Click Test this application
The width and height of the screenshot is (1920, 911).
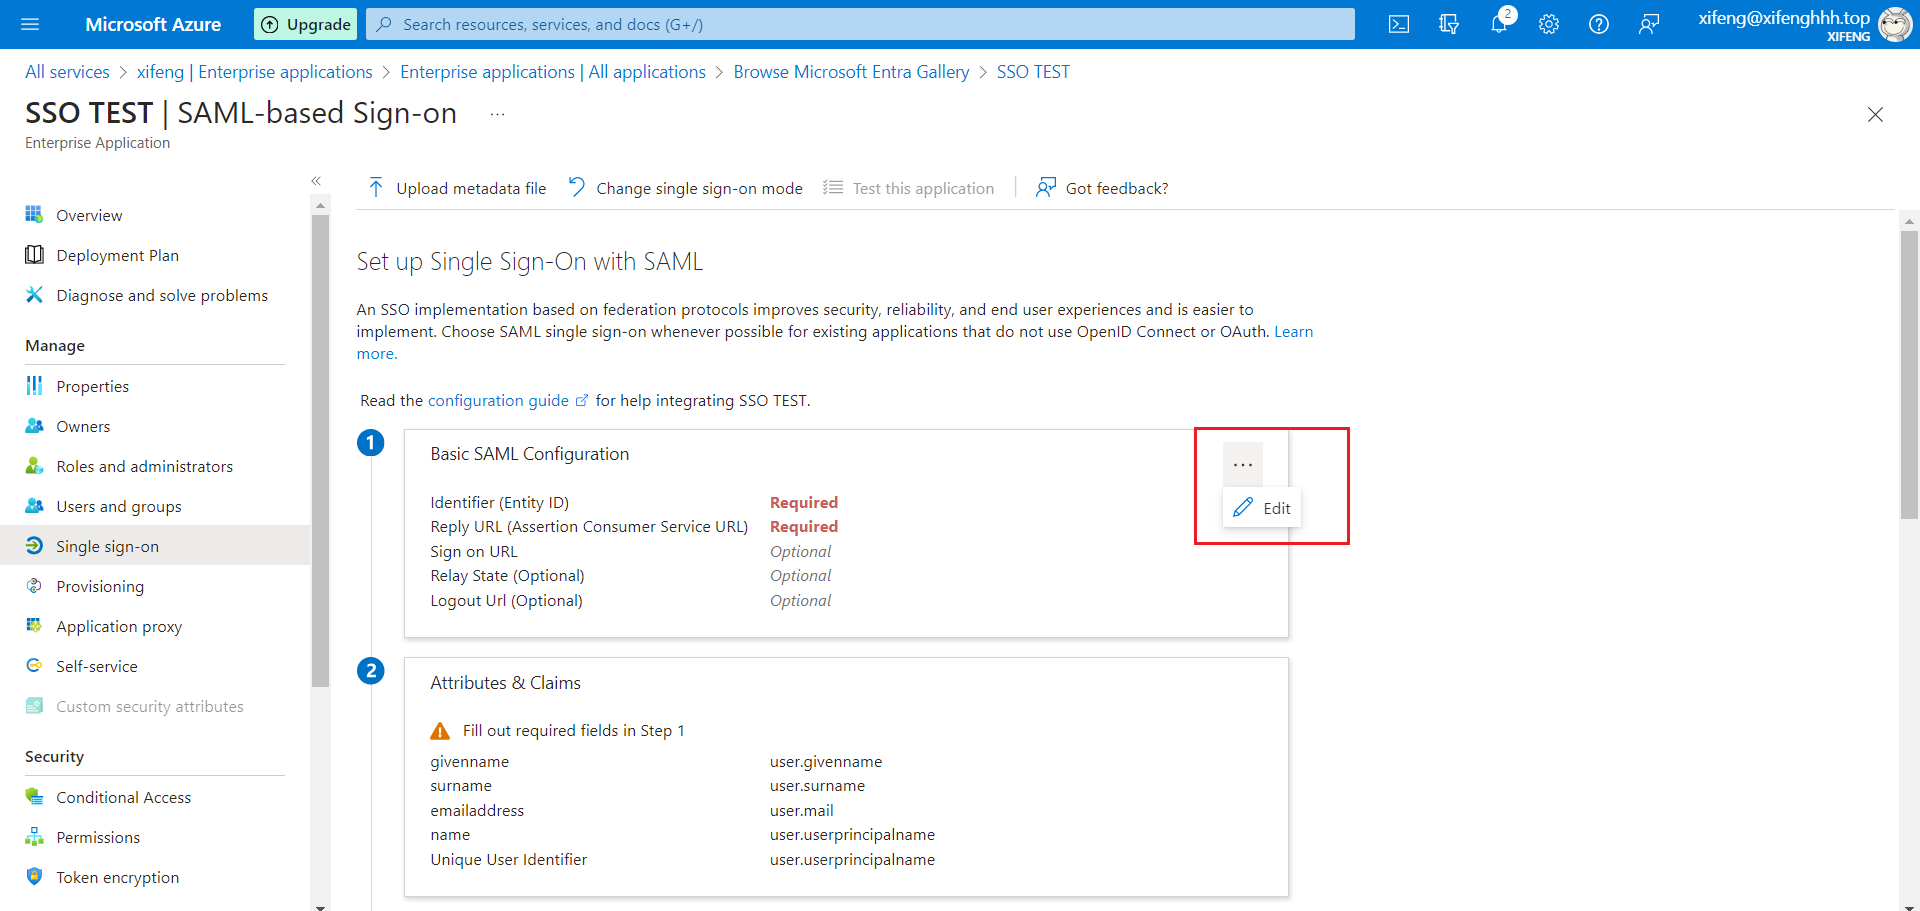click(x=909, y=188)
